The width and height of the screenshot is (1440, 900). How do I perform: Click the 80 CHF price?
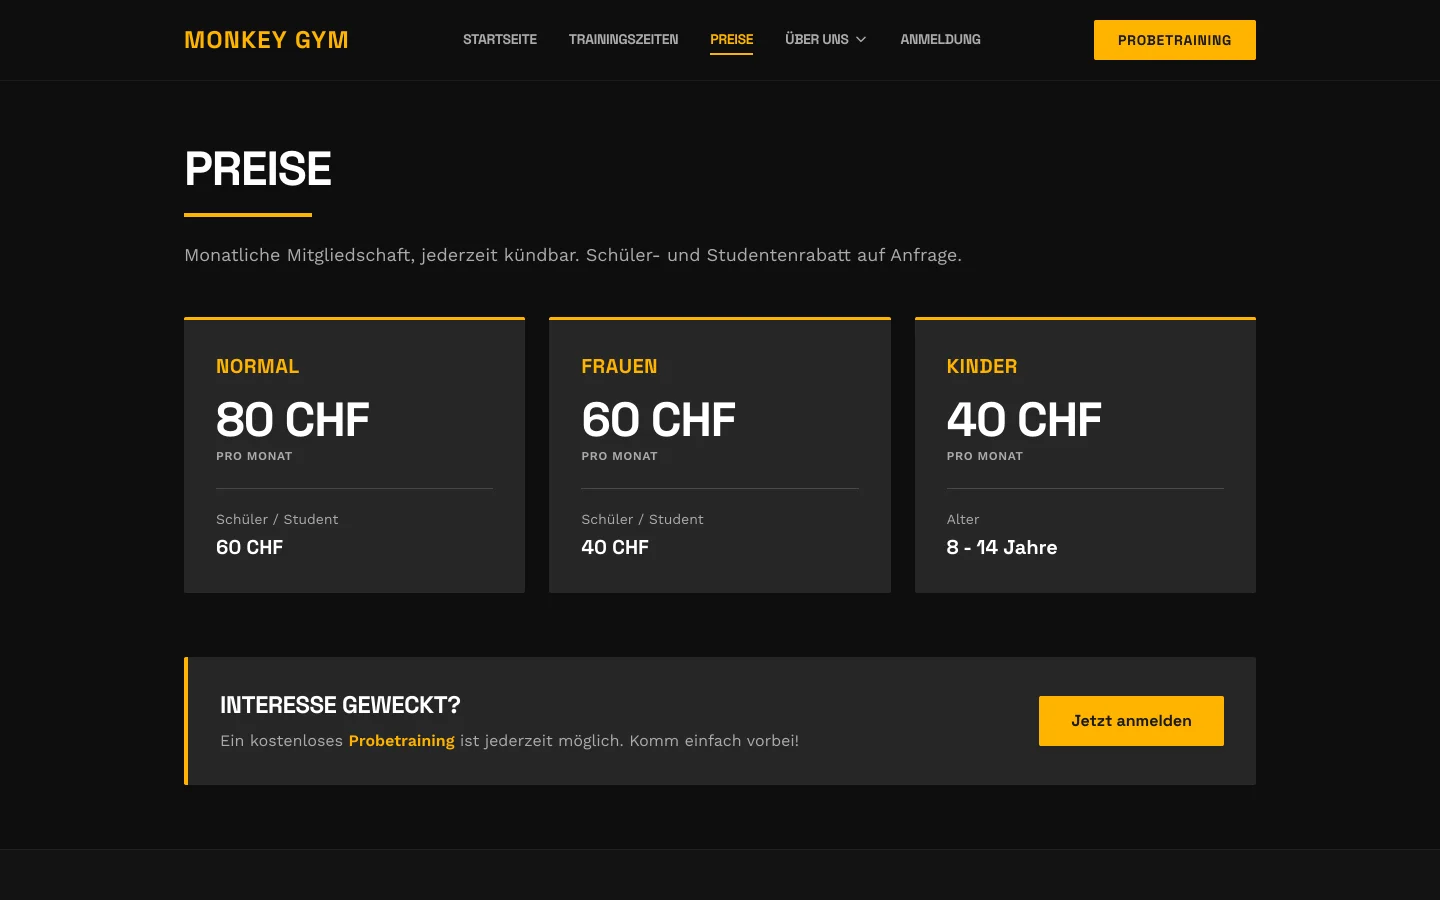293,420
